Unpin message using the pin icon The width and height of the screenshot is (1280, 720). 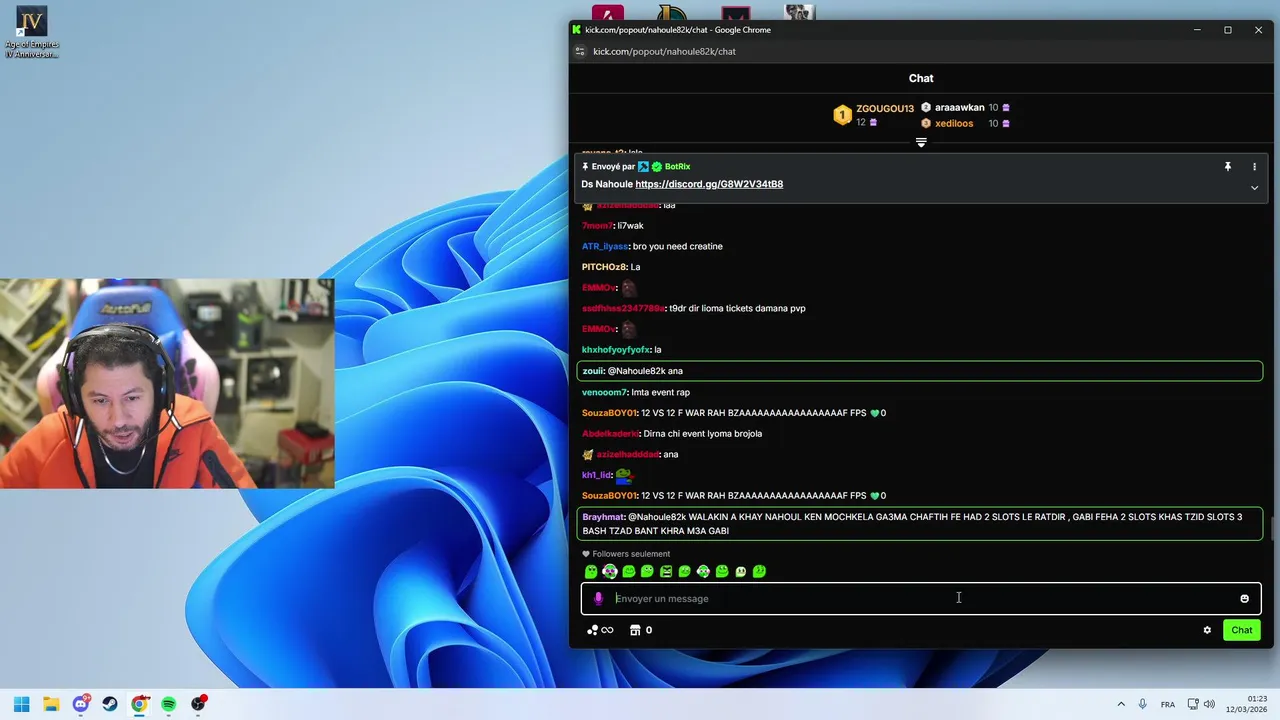tap(1228, 166)
